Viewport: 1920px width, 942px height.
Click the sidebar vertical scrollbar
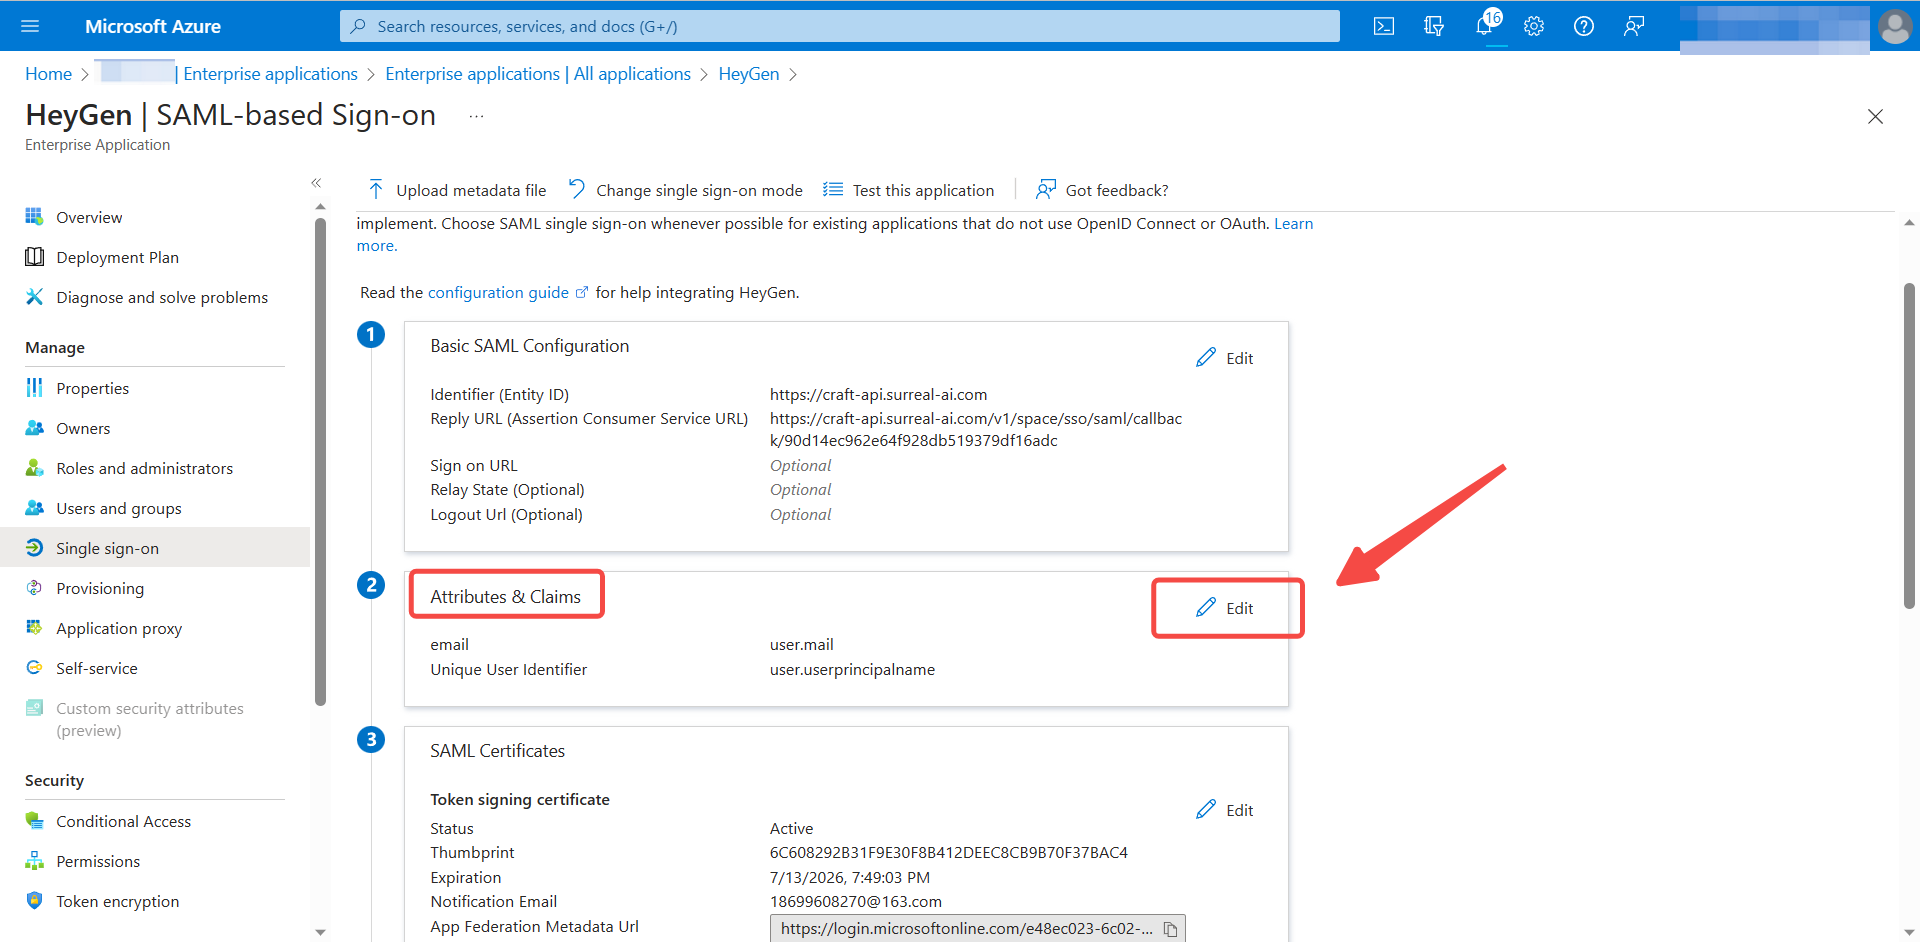coord(320,460)
